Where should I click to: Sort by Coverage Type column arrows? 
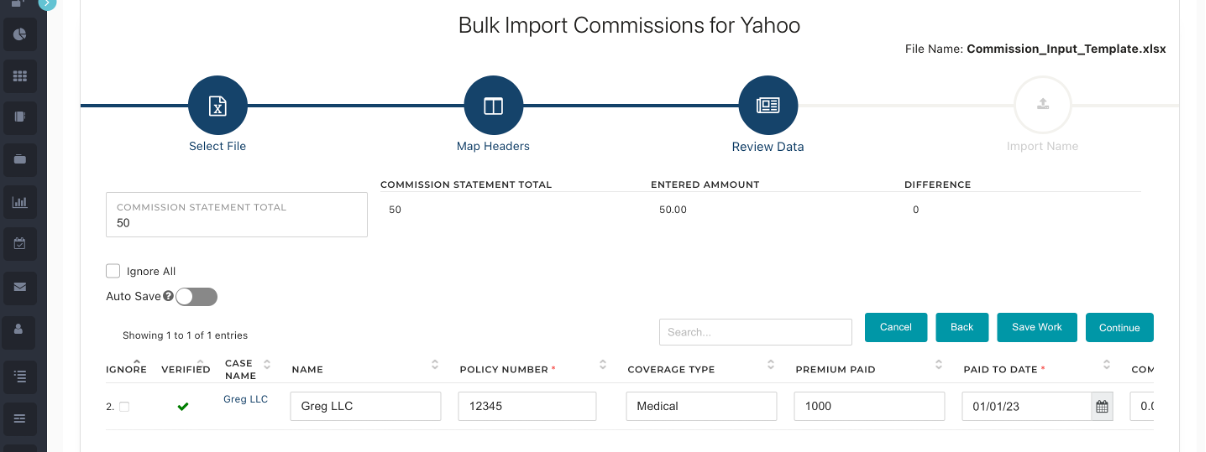(771, 365)
